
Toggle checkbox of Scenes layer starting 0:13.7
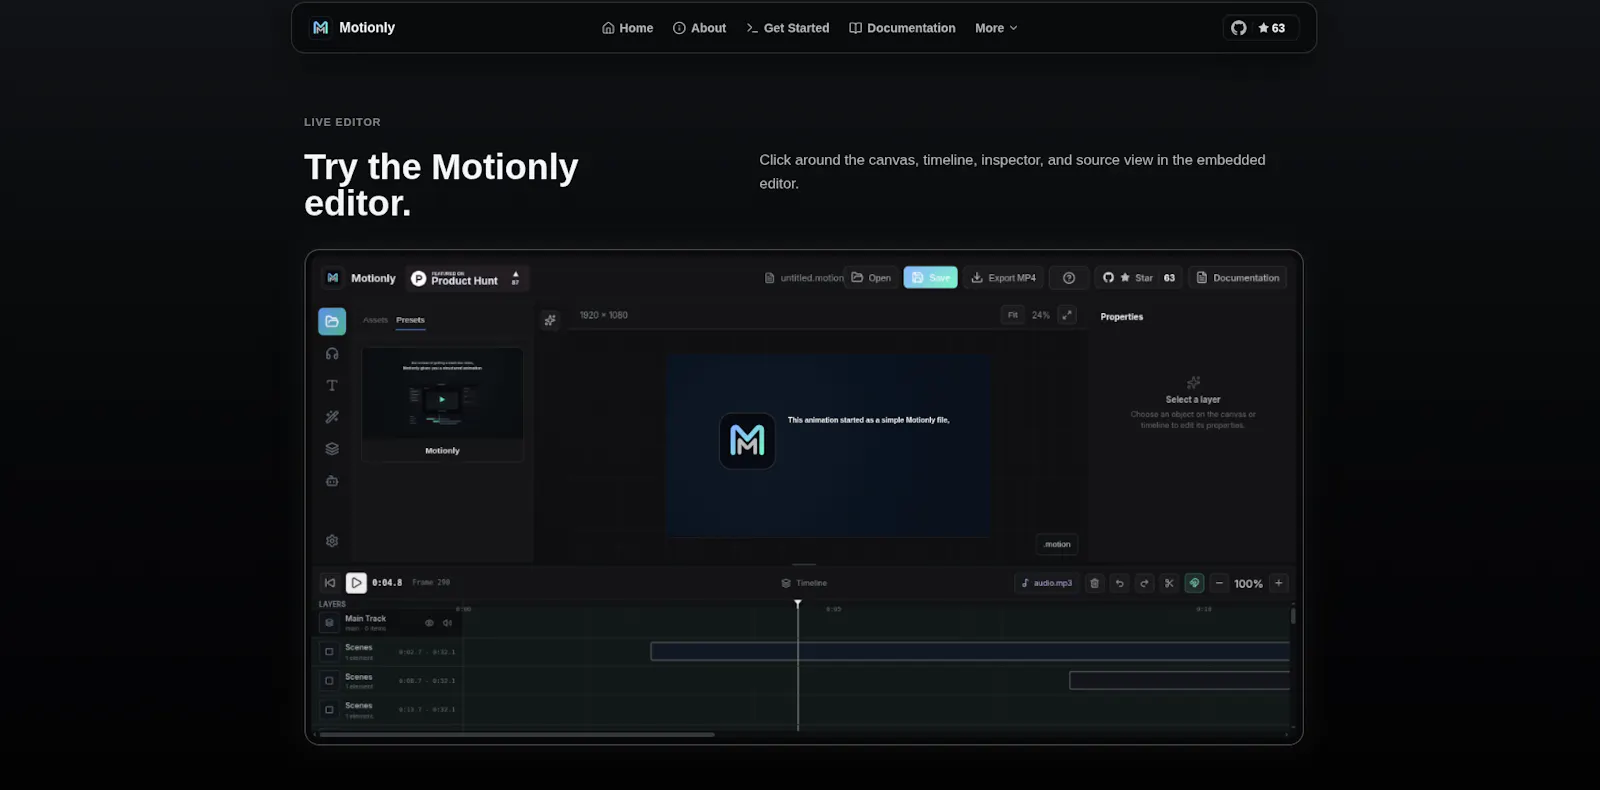coord(329,710)
